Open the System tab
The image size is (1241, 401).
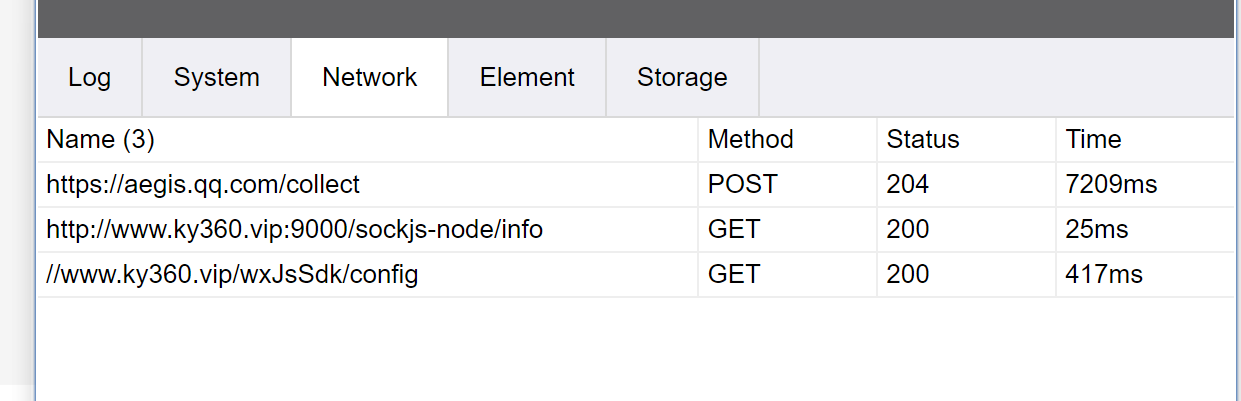(x=216, y=78)
